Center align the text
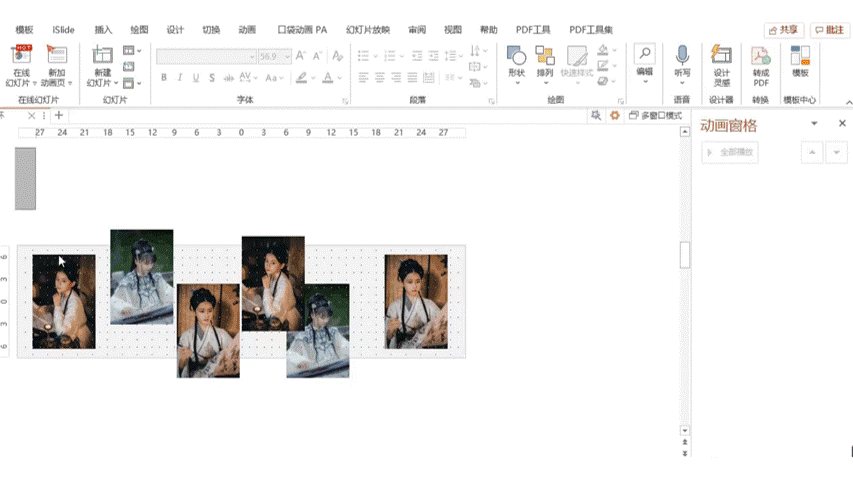Screen dimensions: 853x480 coord(380,78)
